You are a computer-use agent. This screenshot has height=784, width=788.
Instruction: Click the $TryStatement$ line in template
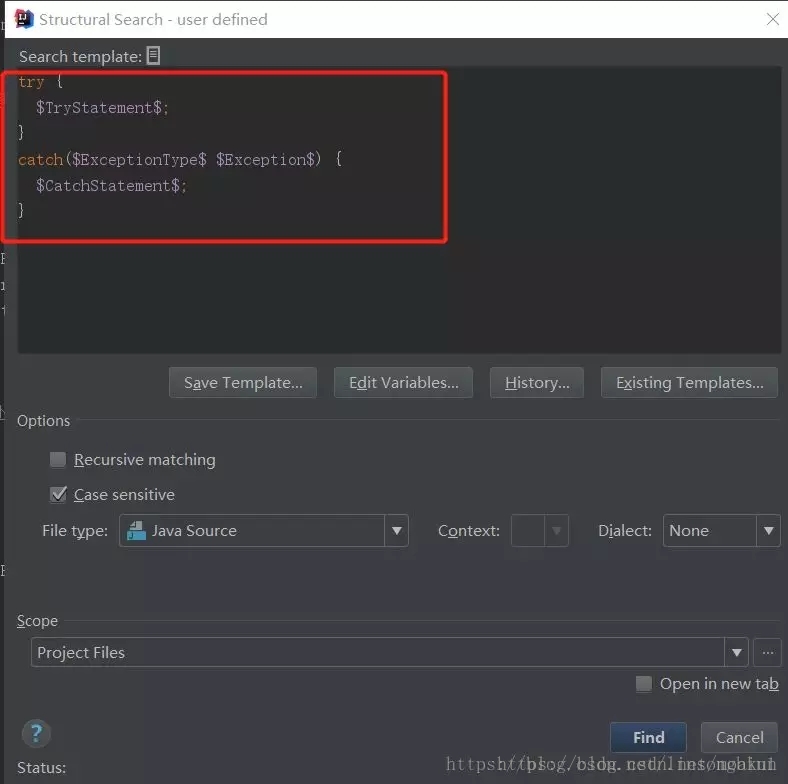102,107
